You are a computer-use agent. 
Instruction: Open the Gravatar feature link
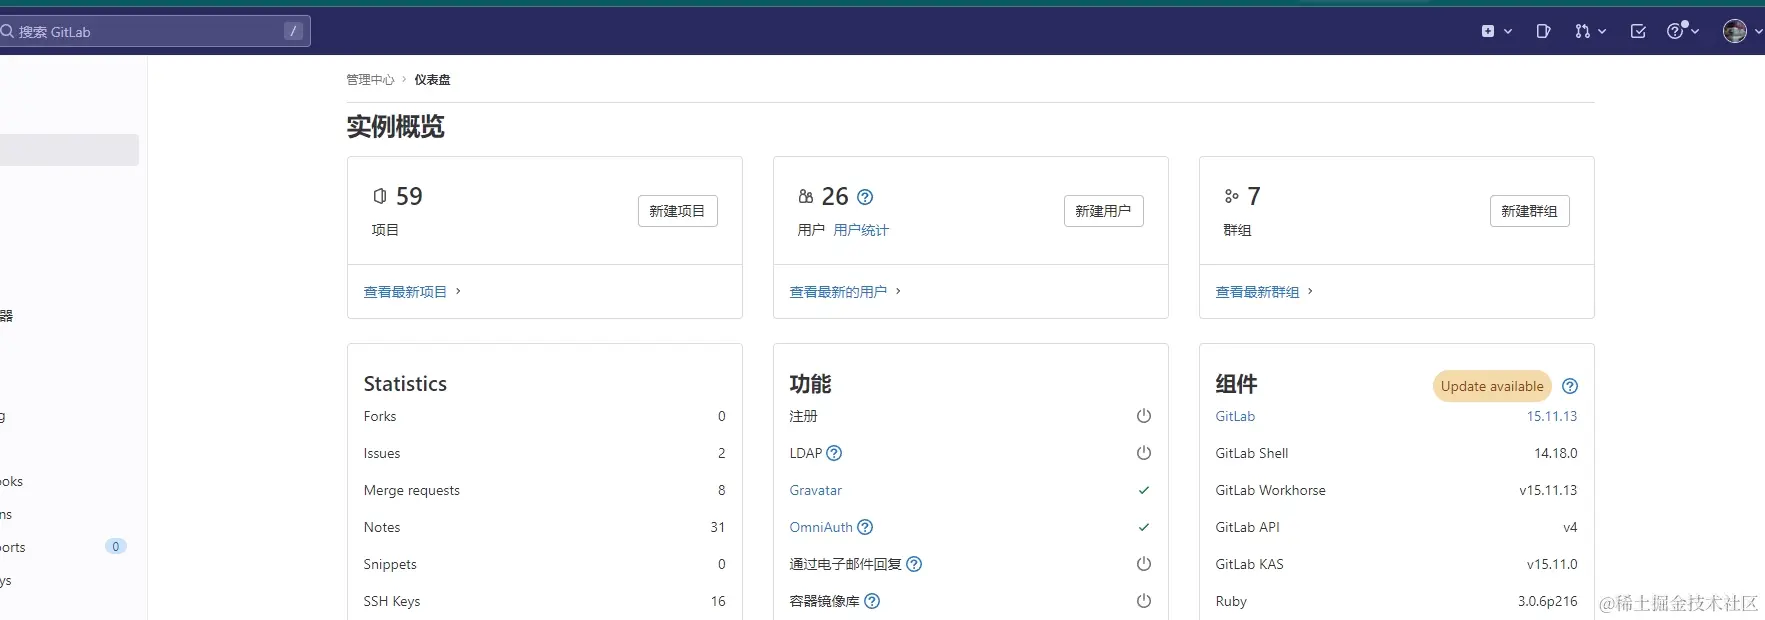point(816,490)
